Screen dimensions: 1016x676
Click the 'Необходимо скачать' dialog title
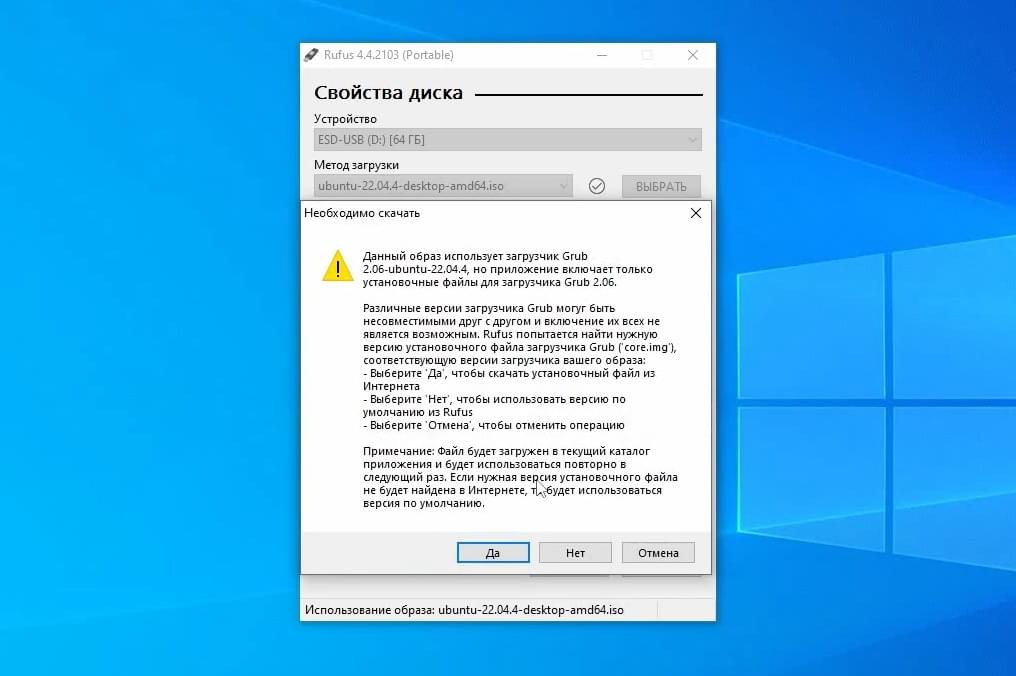(x=362, y=213)
